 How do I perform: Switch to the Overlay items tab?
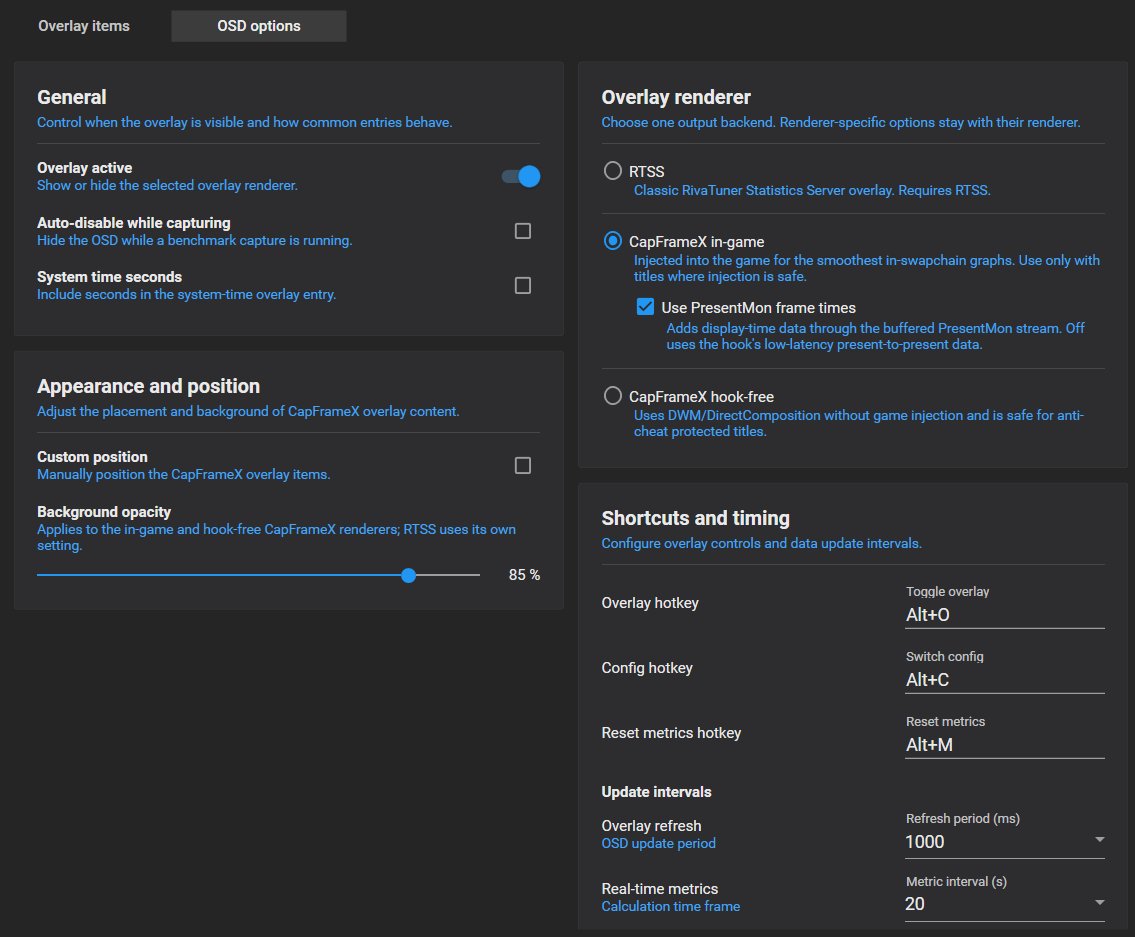click(x=84, y=26)
